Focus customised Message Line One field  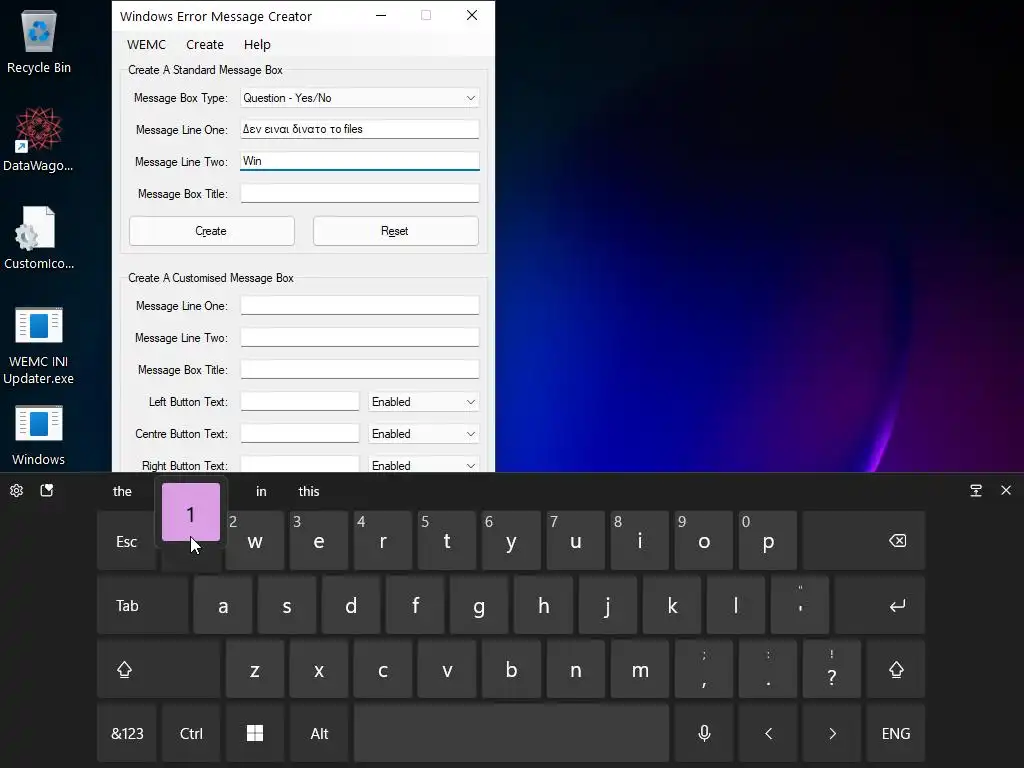point(360,306)
